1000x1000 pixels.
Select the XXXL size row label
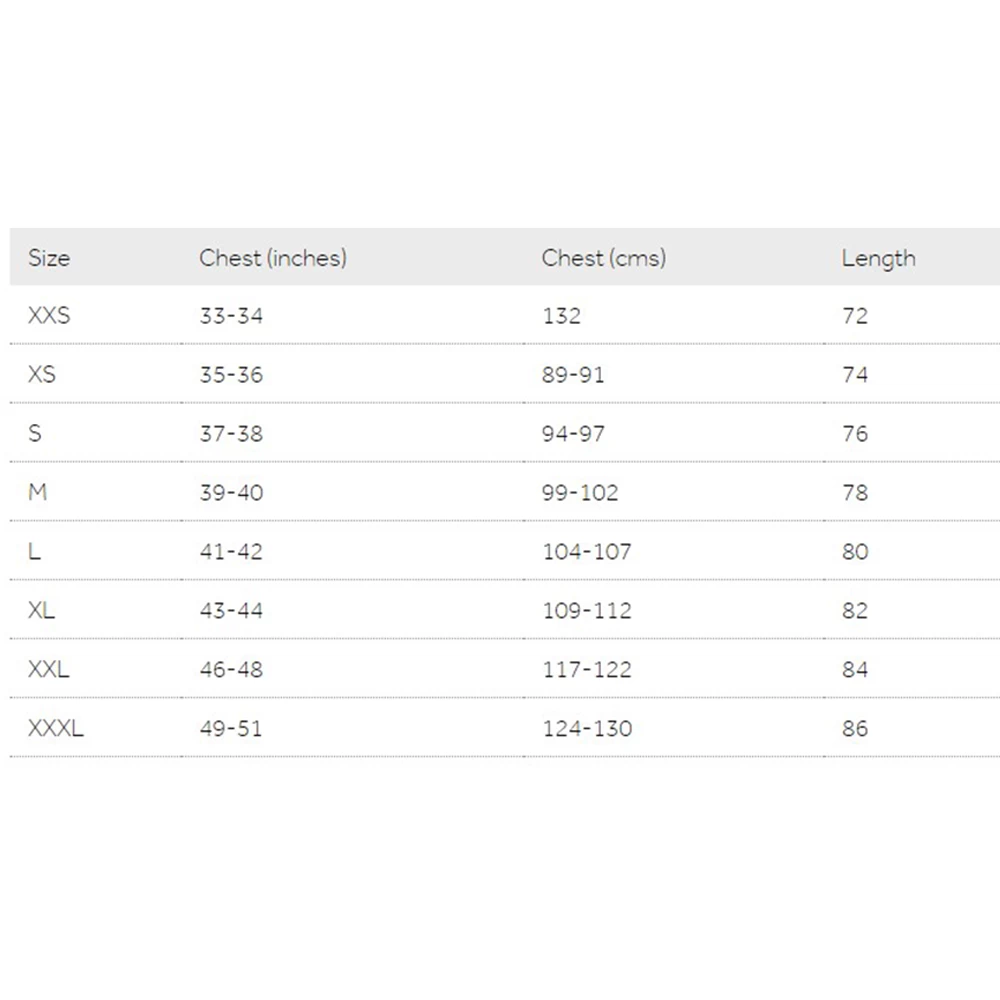pyautogui.click(x=56, y=729)
